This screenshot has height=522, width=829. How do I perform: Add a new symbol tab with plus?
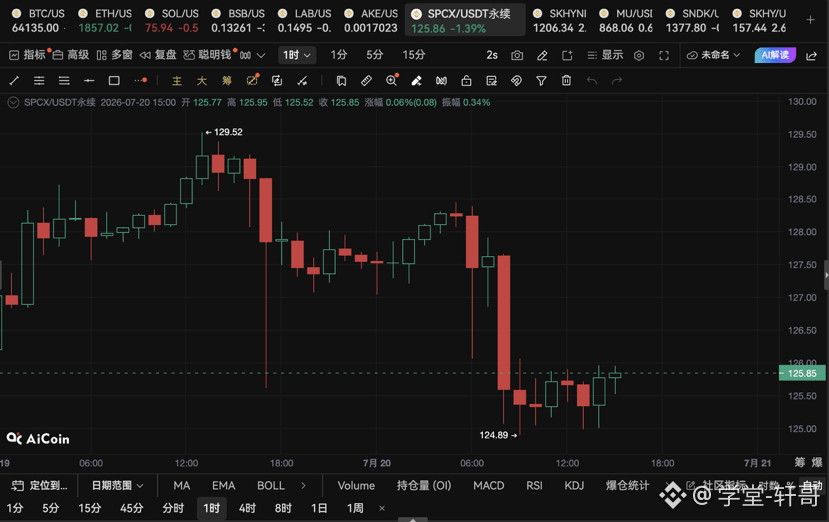point(810,20)
